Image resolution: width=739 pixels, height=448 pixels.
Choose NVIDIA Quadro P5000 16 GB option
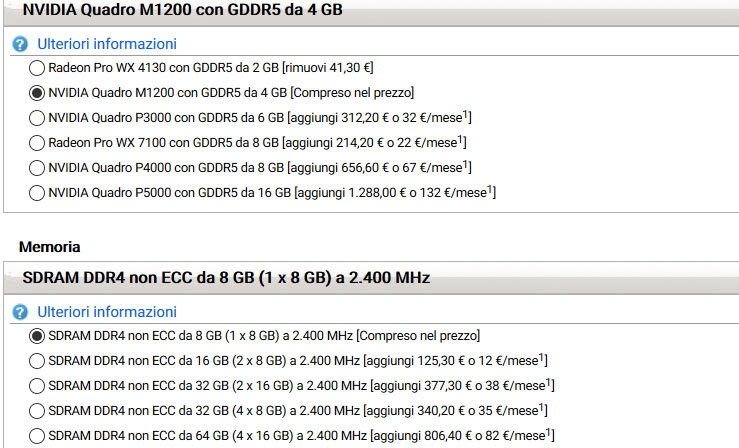pyautogui.click(x=37, y=192)
